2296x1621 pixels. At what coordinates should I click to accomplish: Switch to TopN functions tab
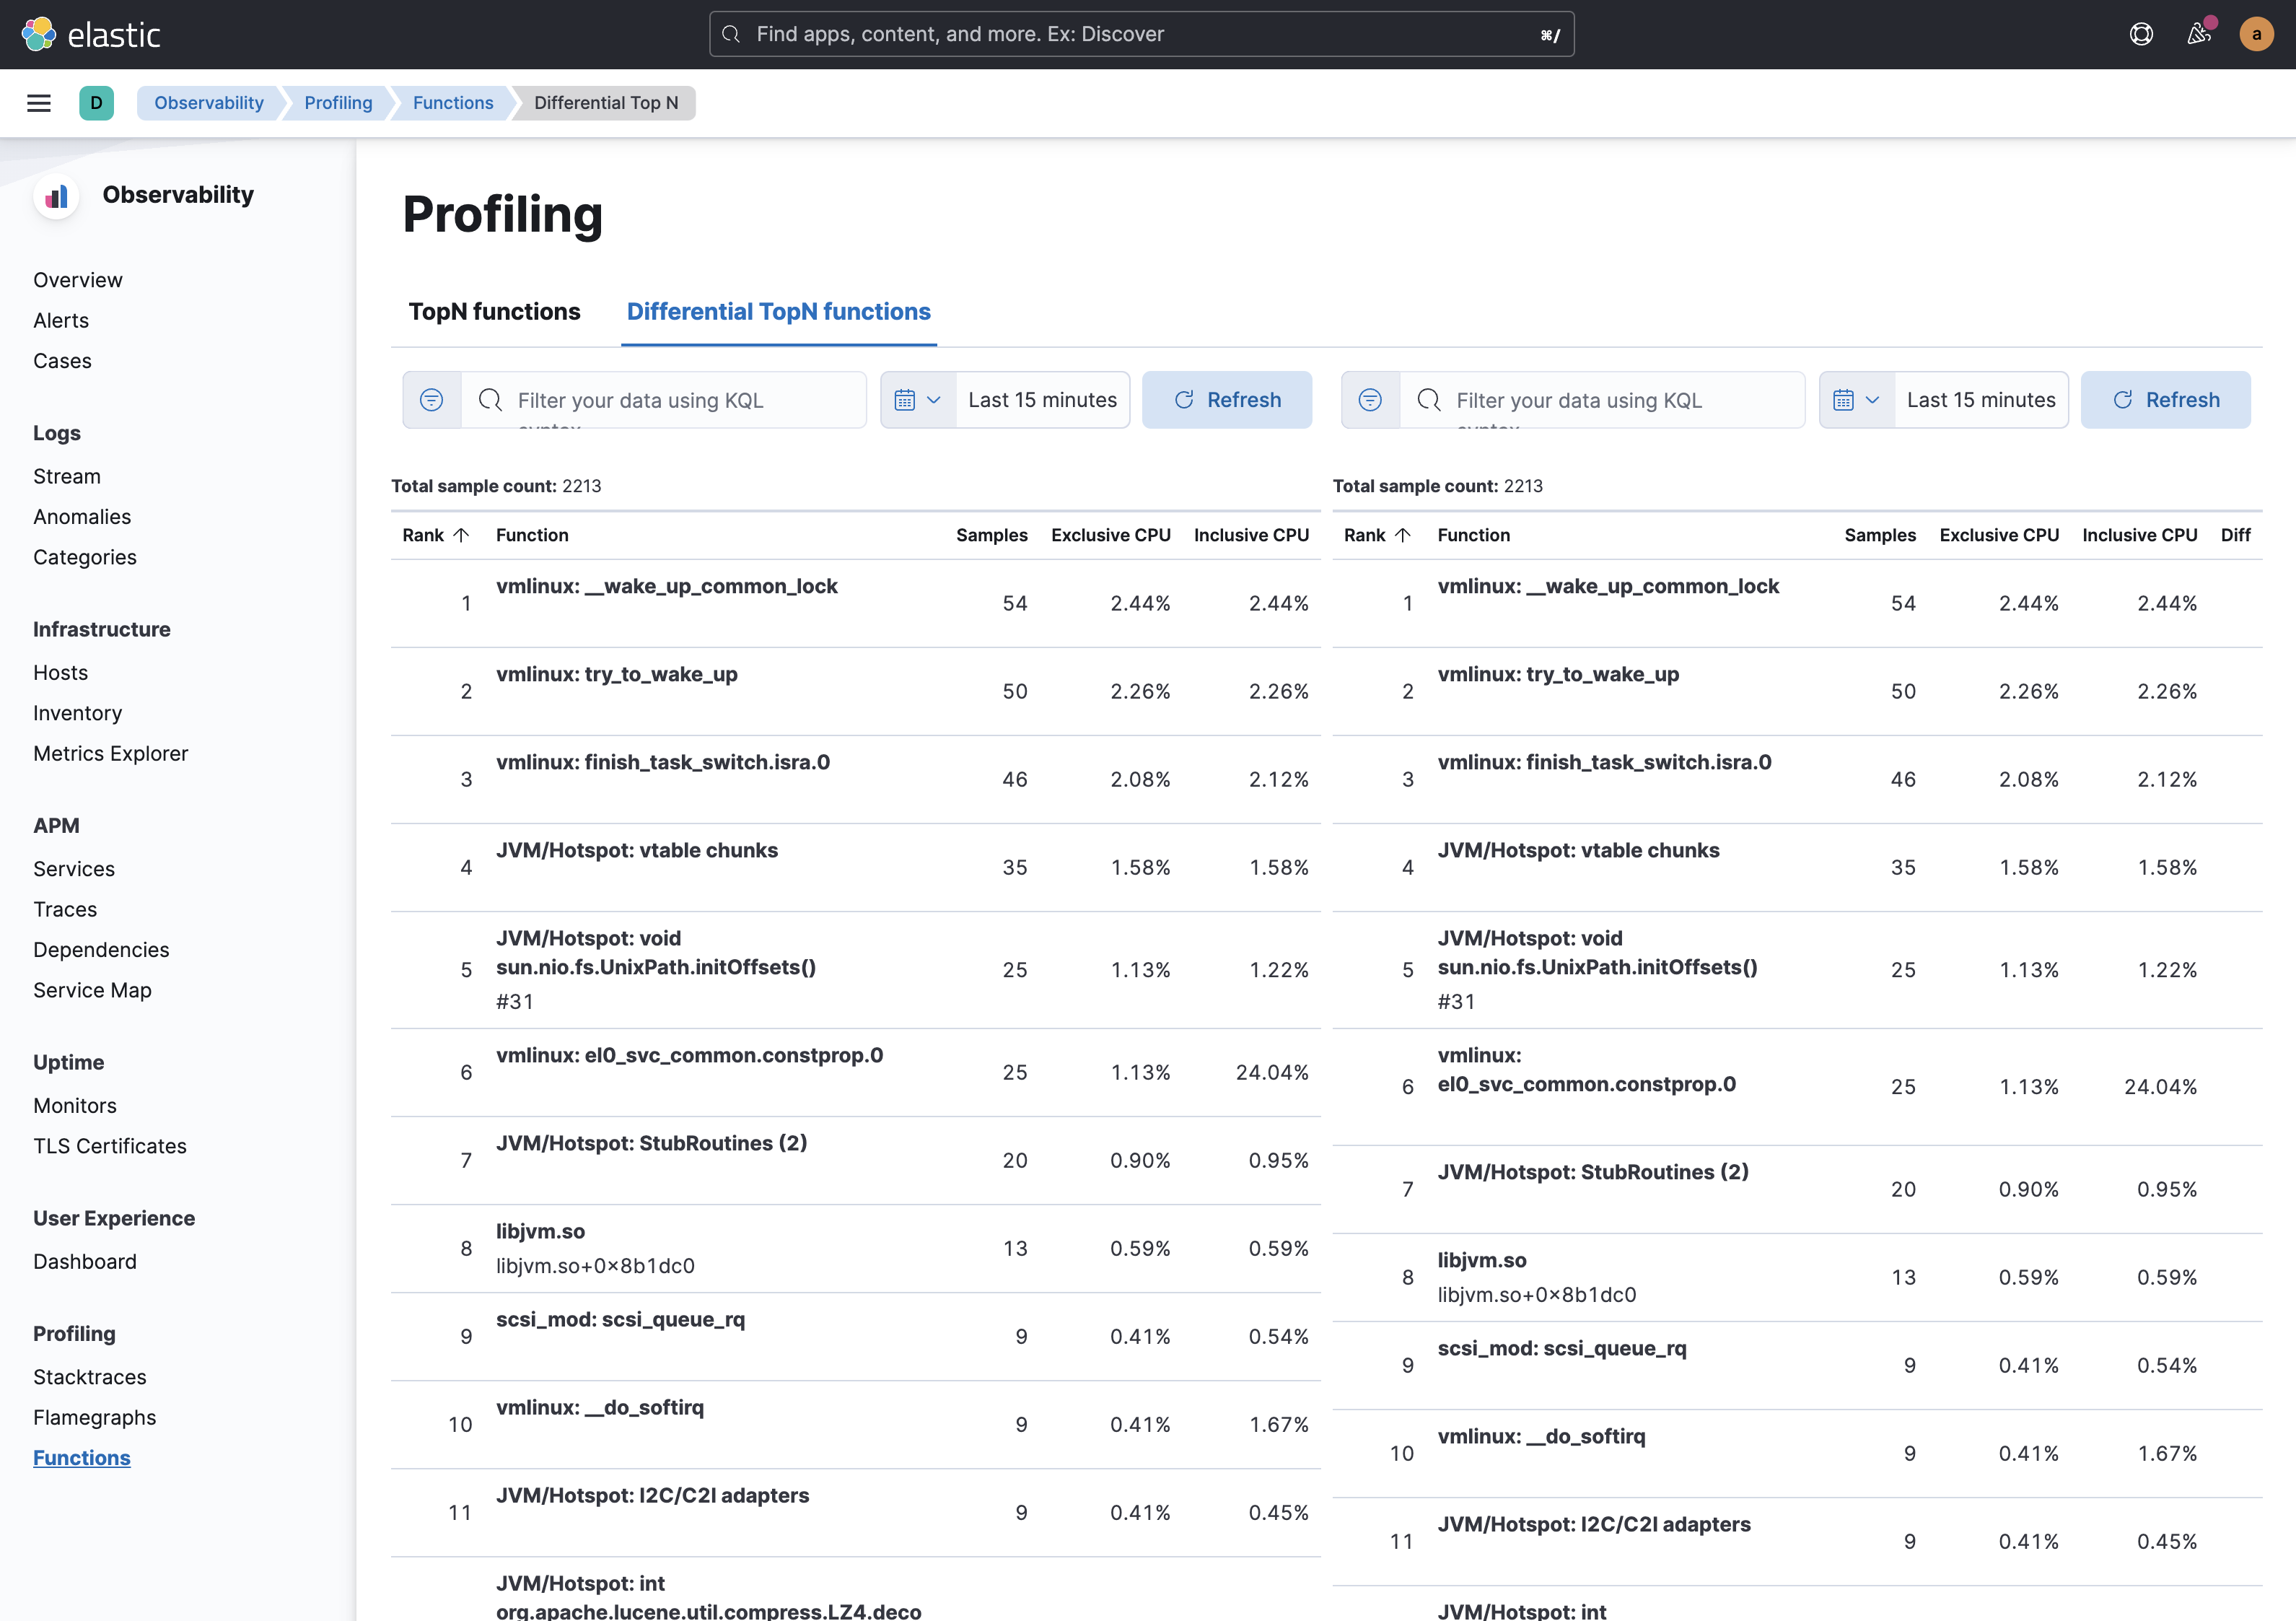click(494, 312)
